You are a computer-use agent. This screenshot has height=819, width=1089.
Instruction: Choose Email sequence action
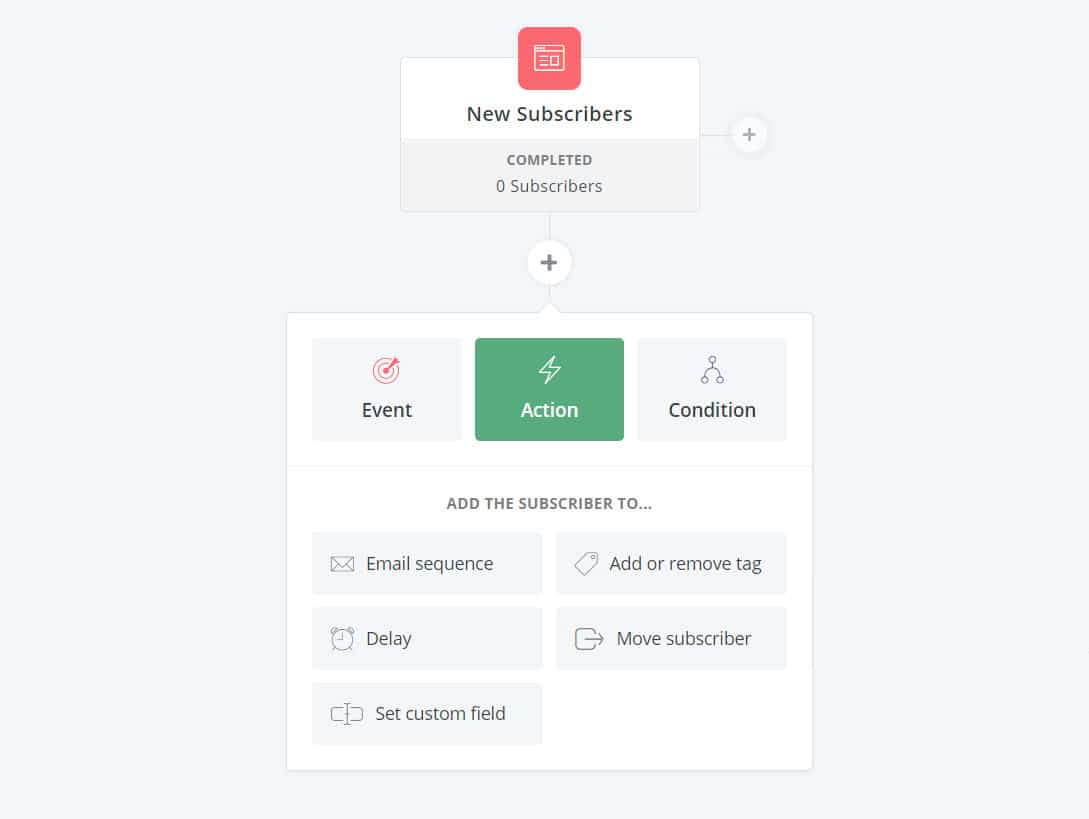427,563
